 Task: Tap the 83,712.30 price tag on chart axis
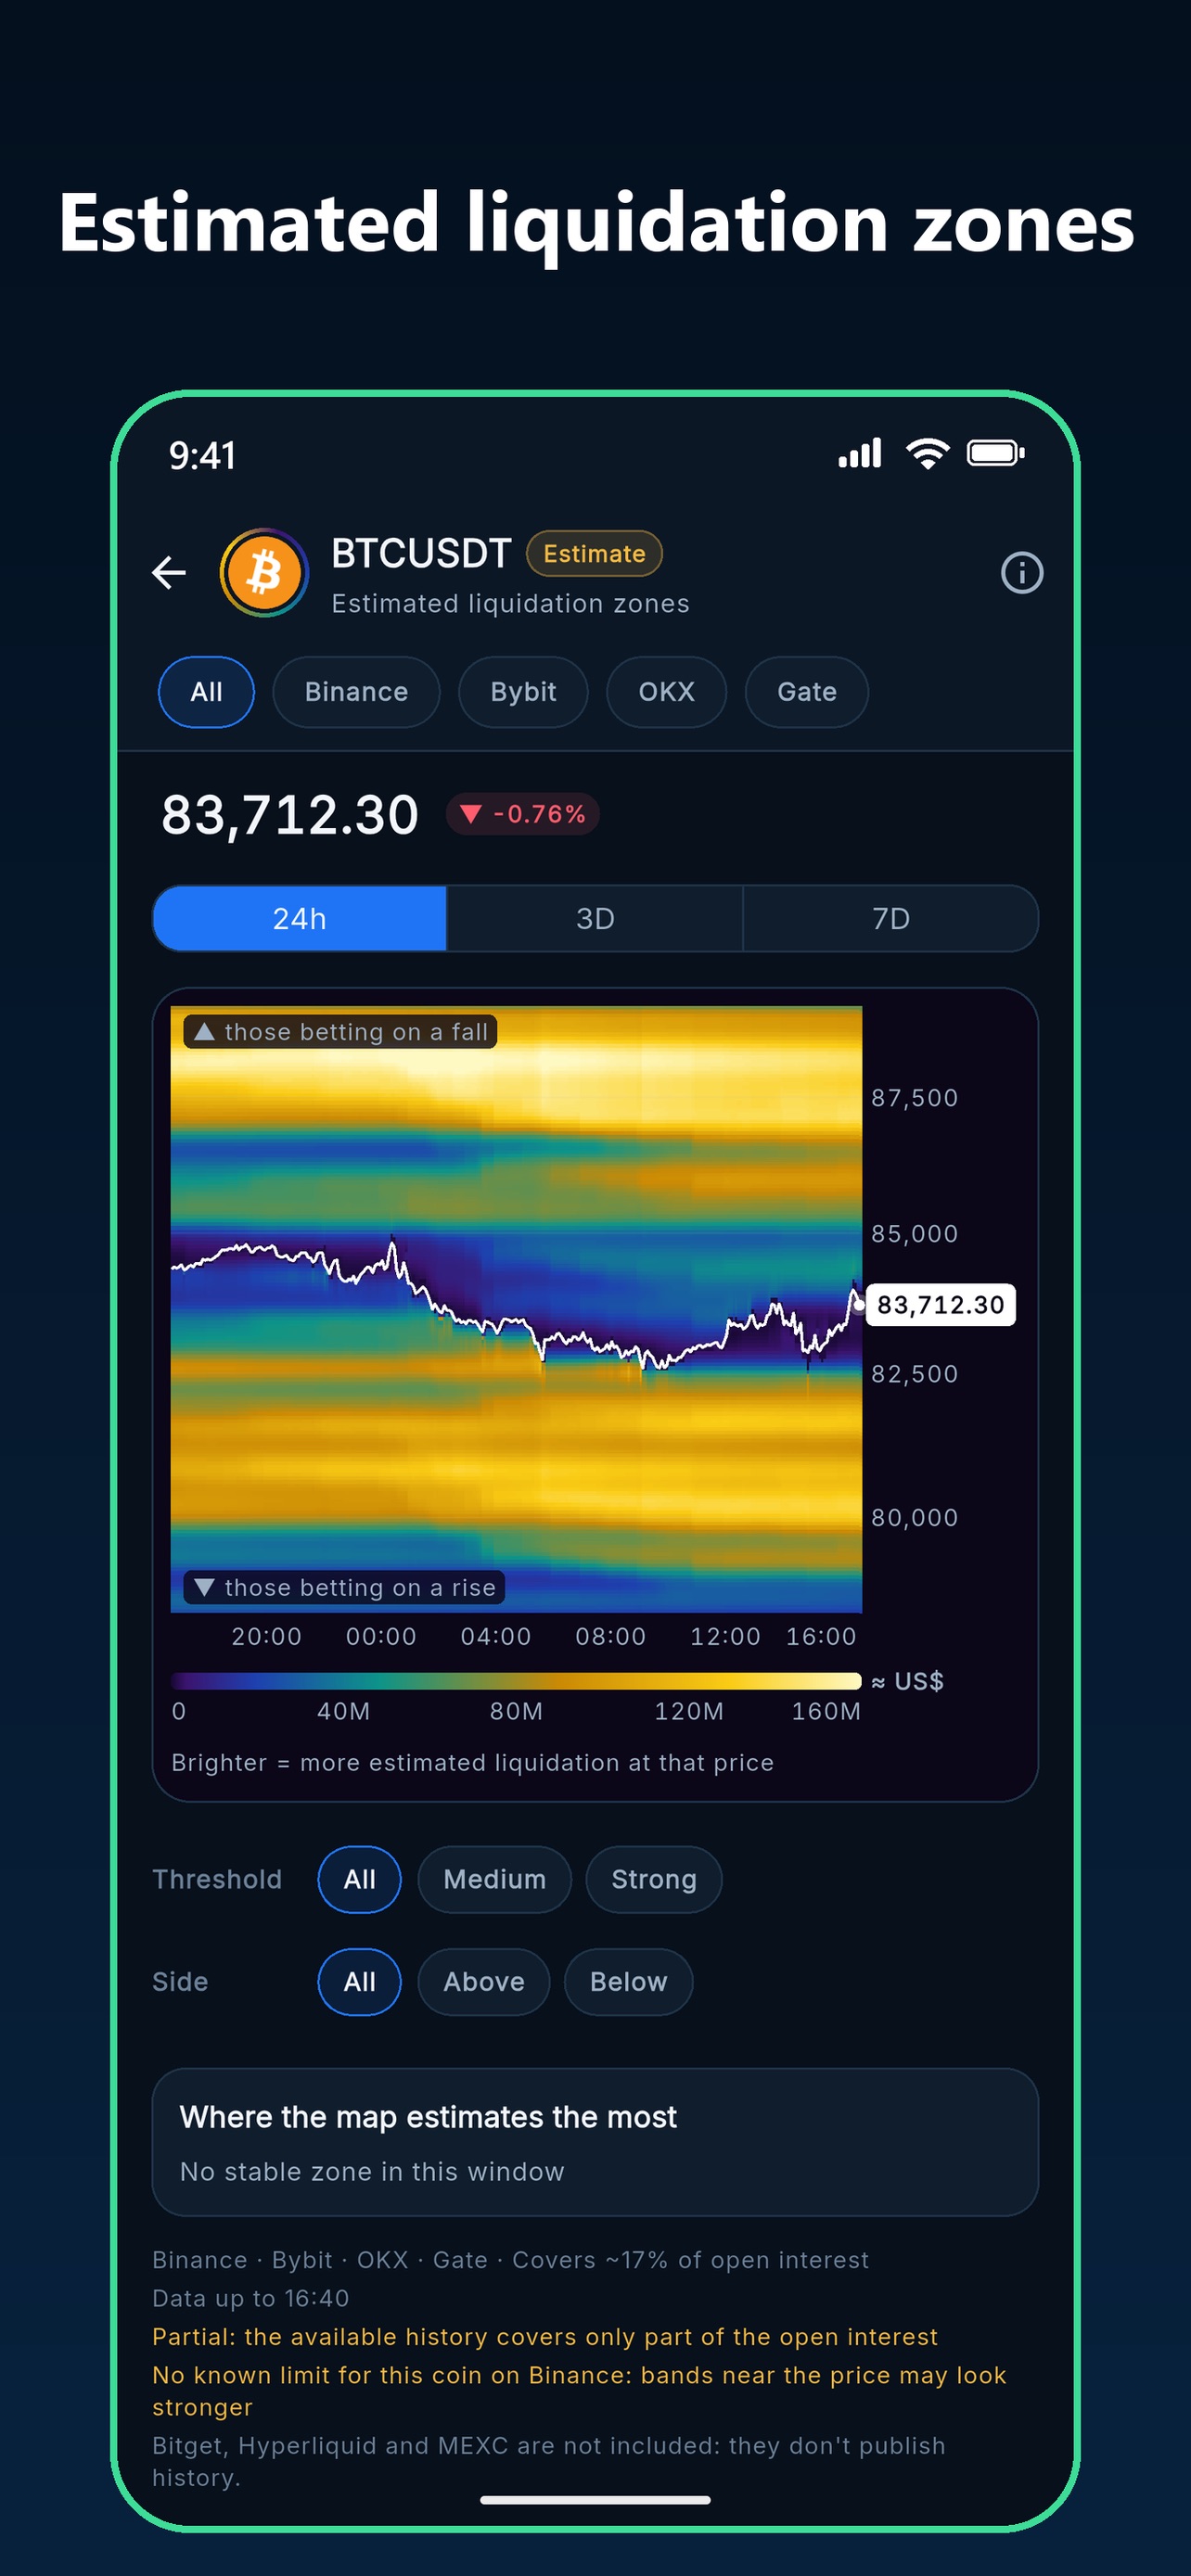coord(940,1305)
